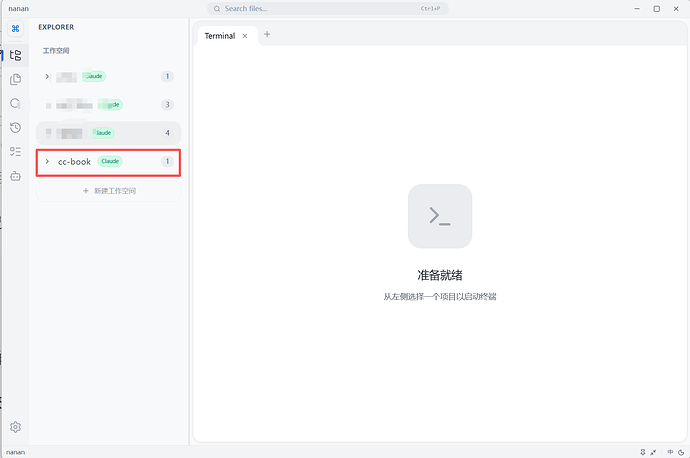The width and height of the screenshot is (690, 458).
Task: Open the search magnifier in the left sidebar
Action: pos(15,103)
